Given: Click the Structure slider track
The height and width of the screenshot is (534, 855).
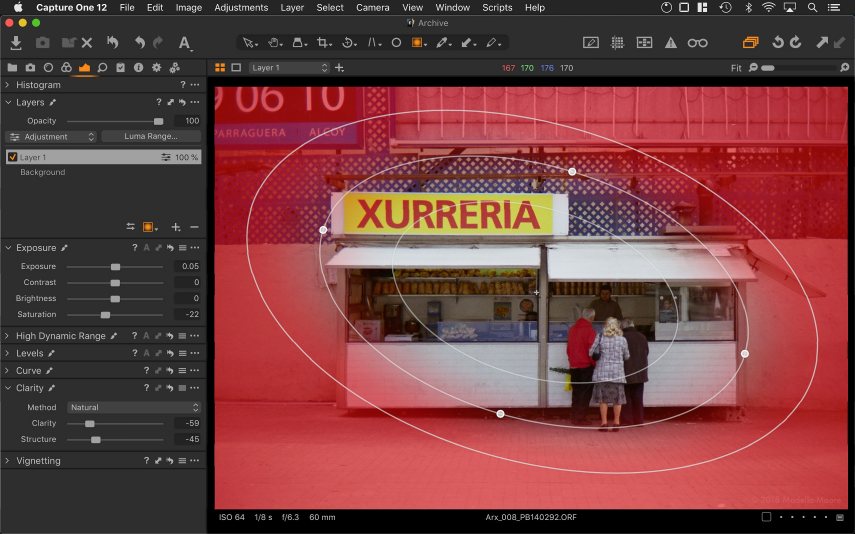Looking at the screenshot, I should click(x=115, y=440).
